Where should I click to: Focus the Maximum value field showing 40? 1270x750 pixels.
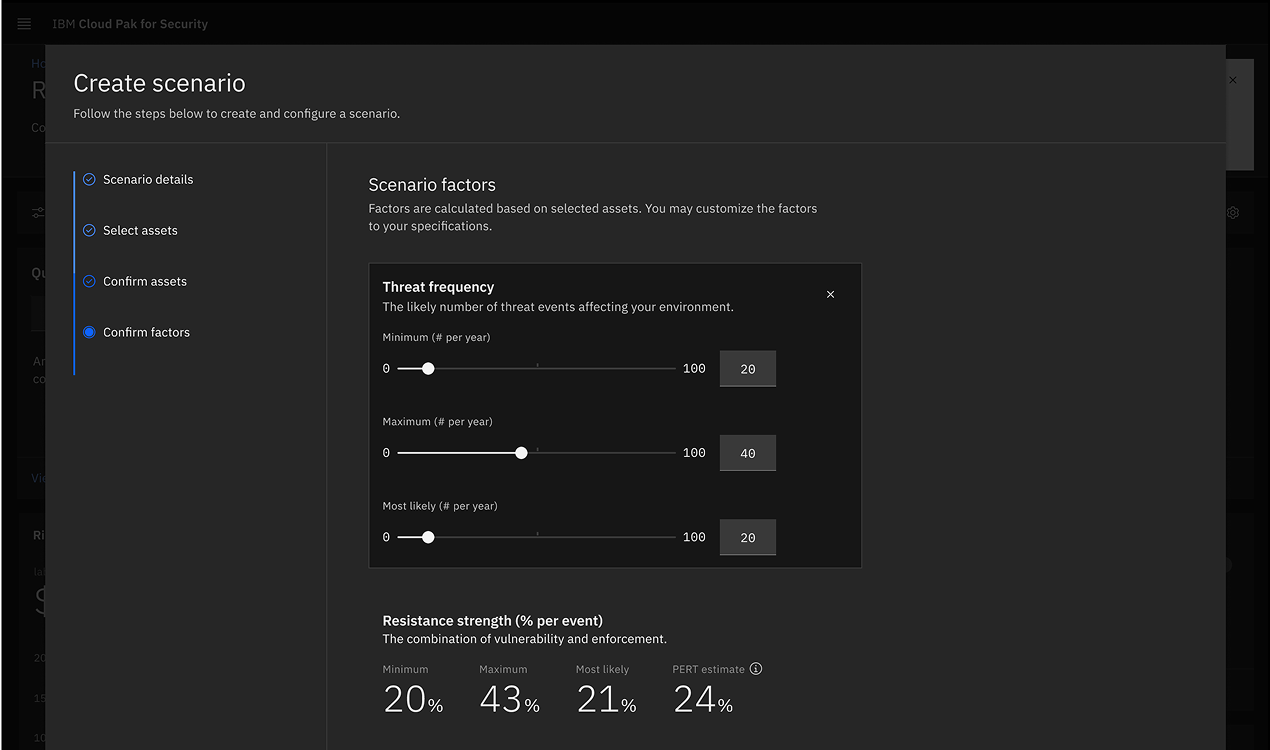[x=748, y=453]
